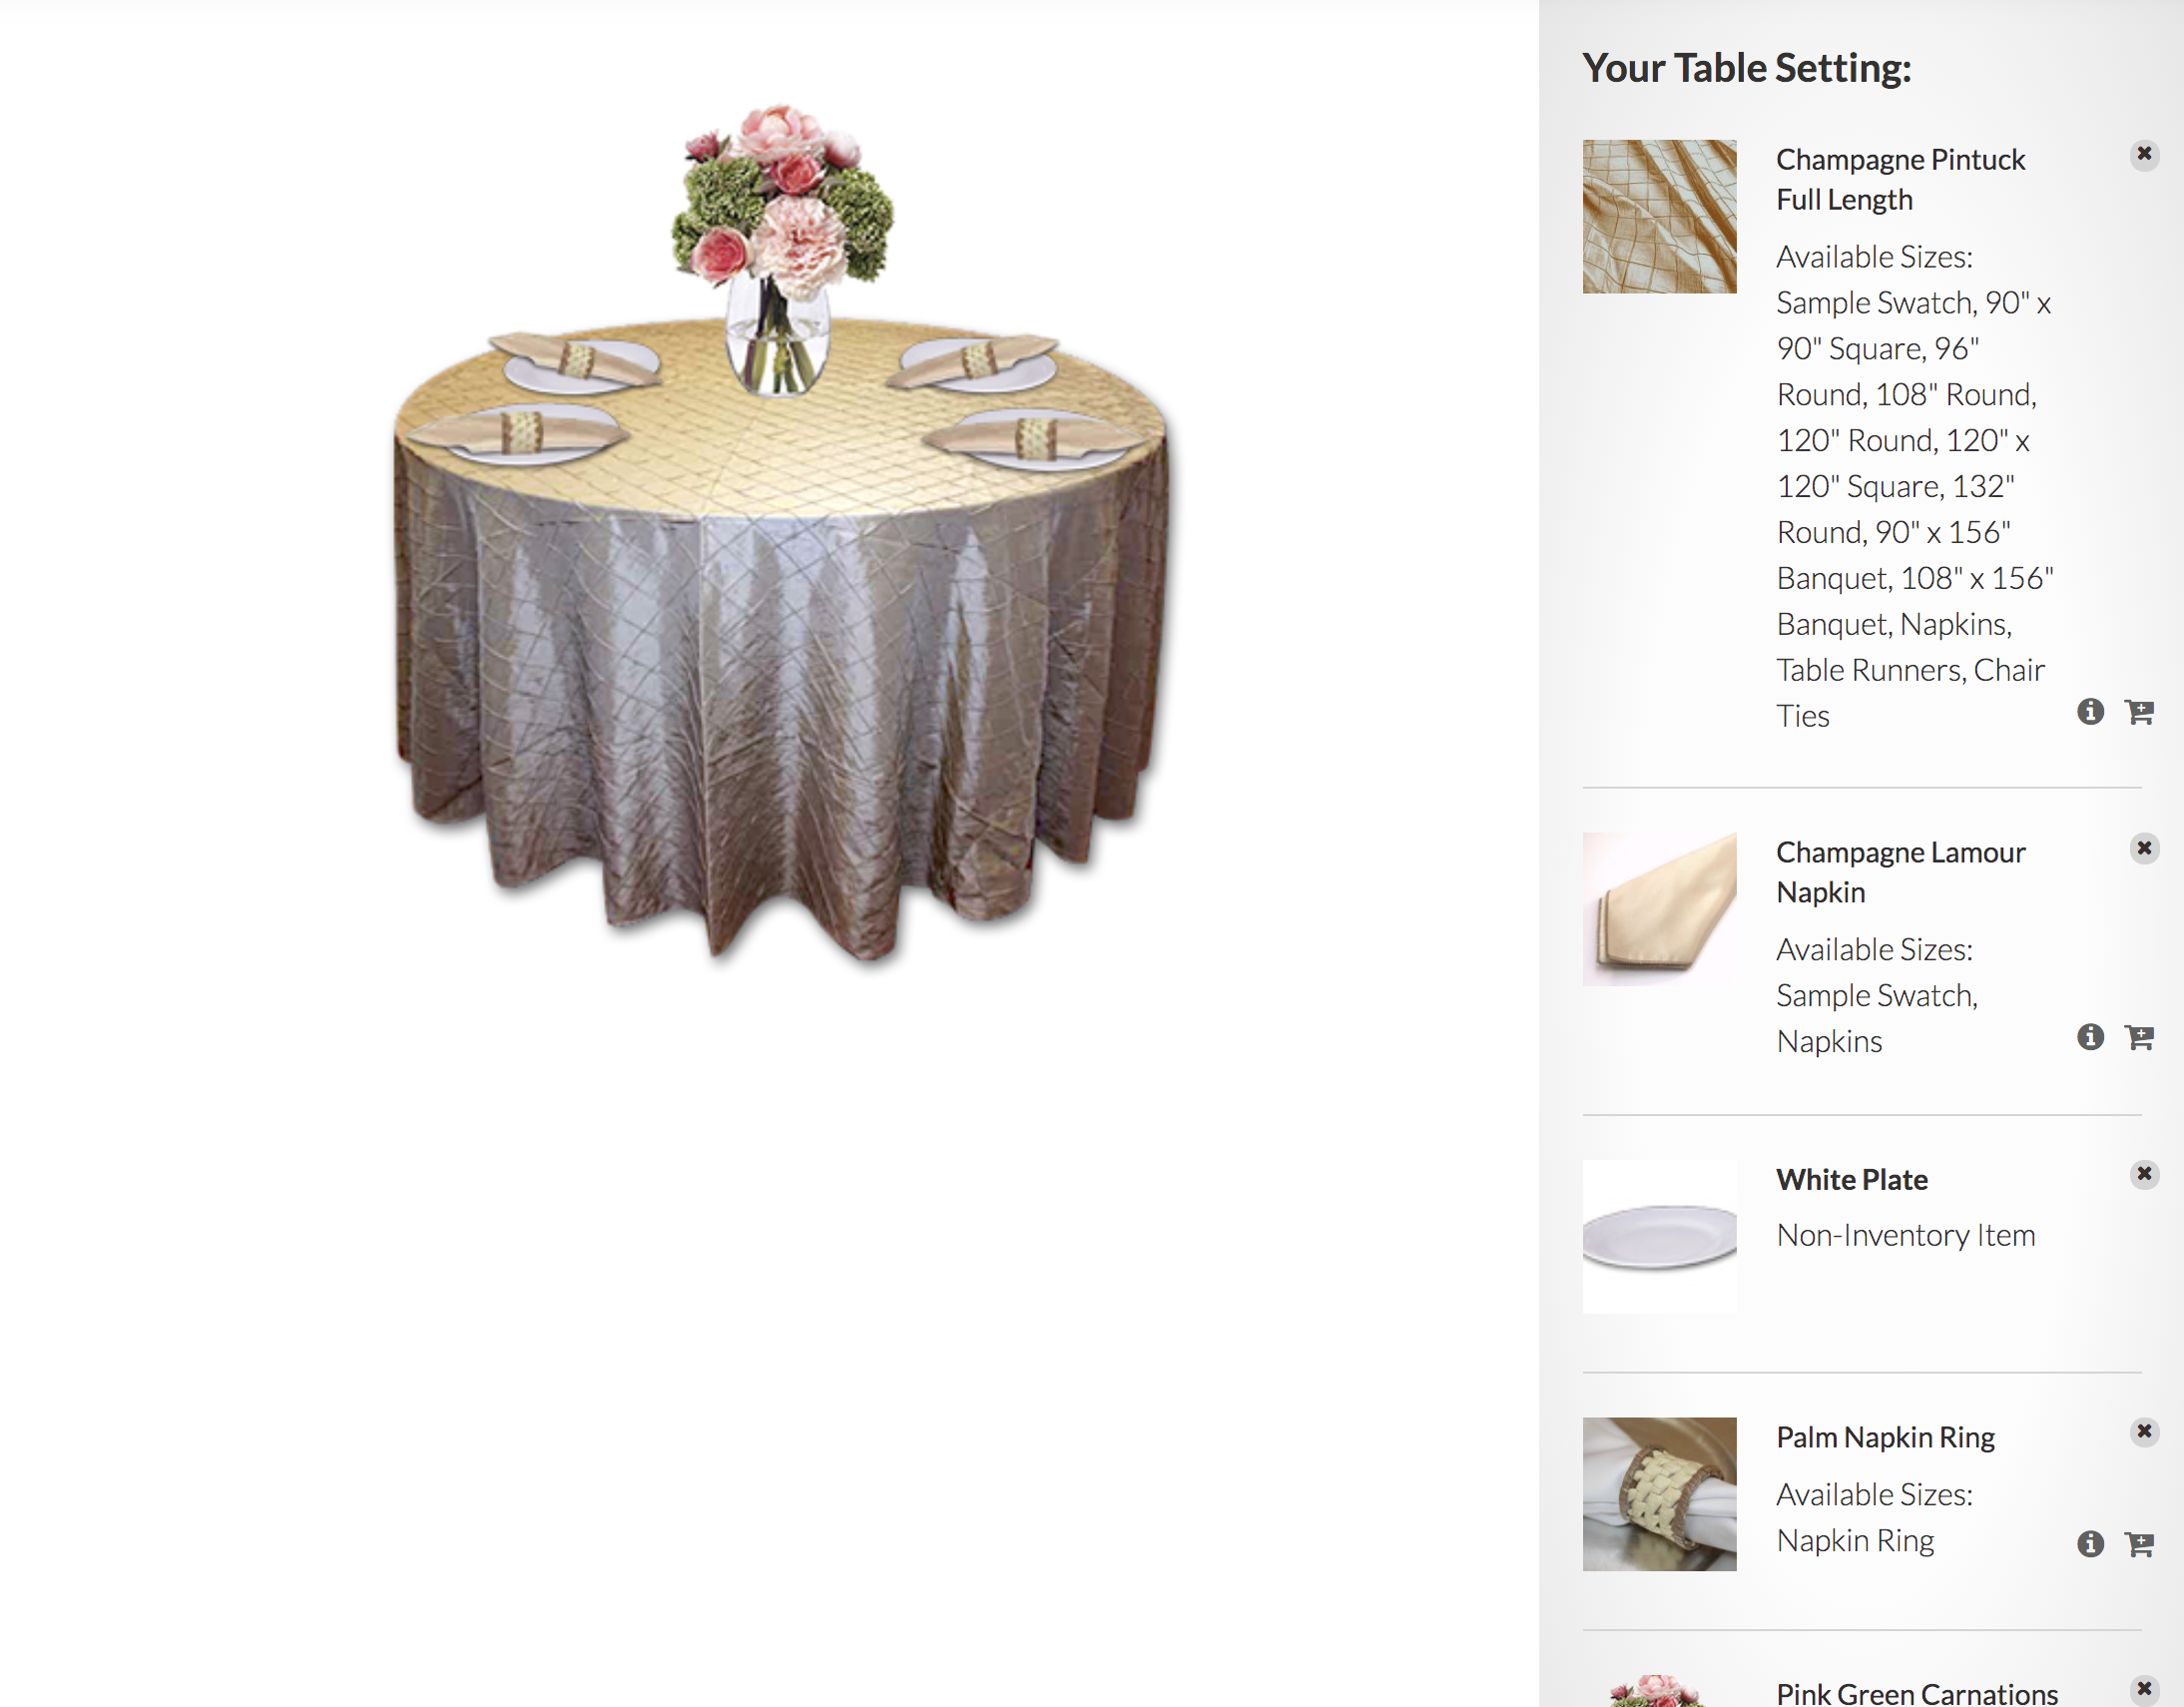Screen dimensions: 2184x1707
Task: Click Champagne Lamour Napkin thumbnail
Action: point(1659,909)
